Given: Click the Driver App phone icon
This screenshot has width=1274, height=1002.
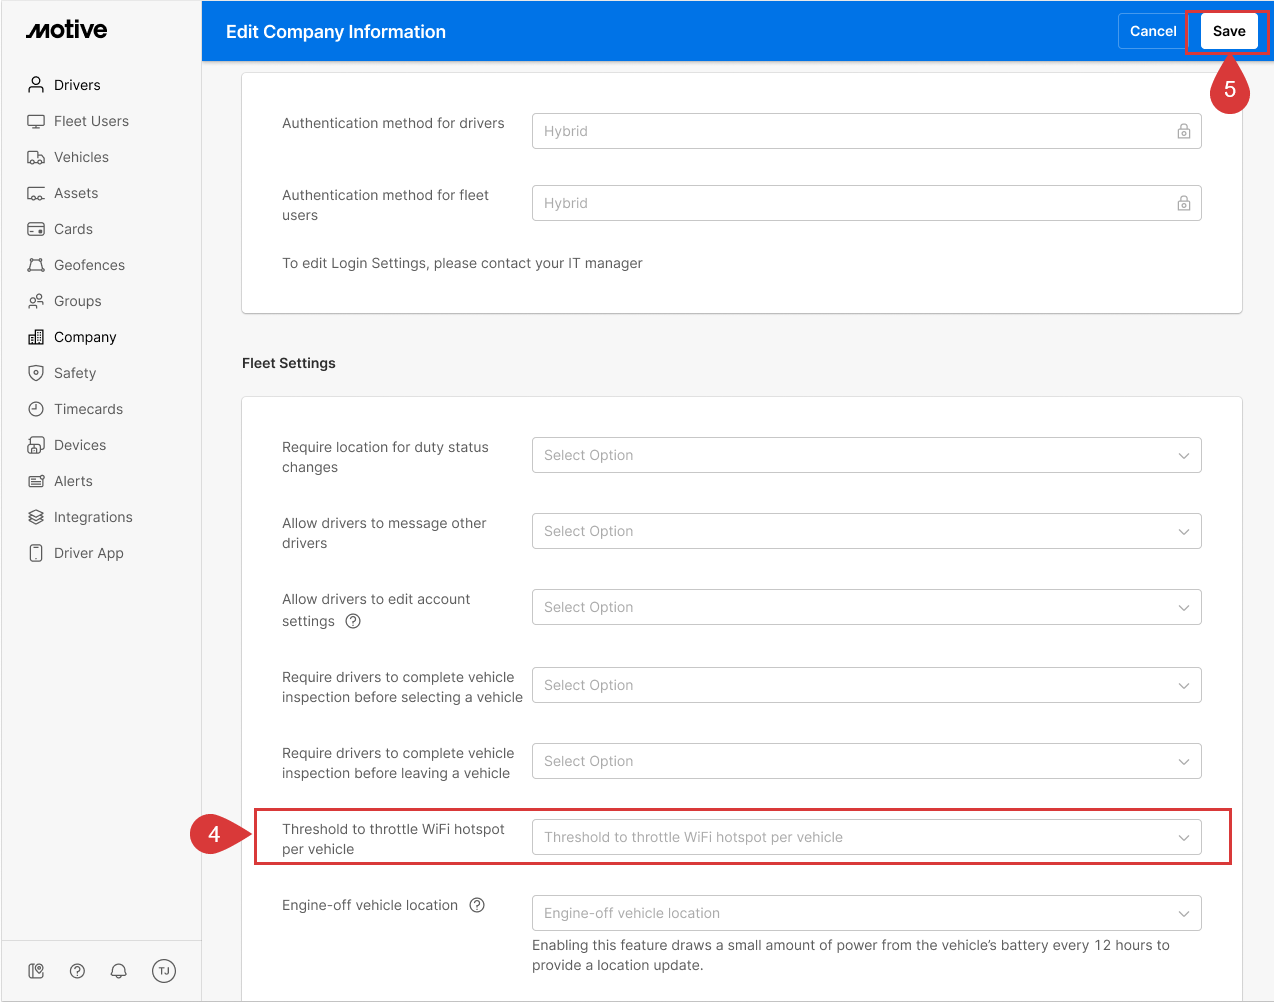Looking at the screenshot, I should (36, 553).
